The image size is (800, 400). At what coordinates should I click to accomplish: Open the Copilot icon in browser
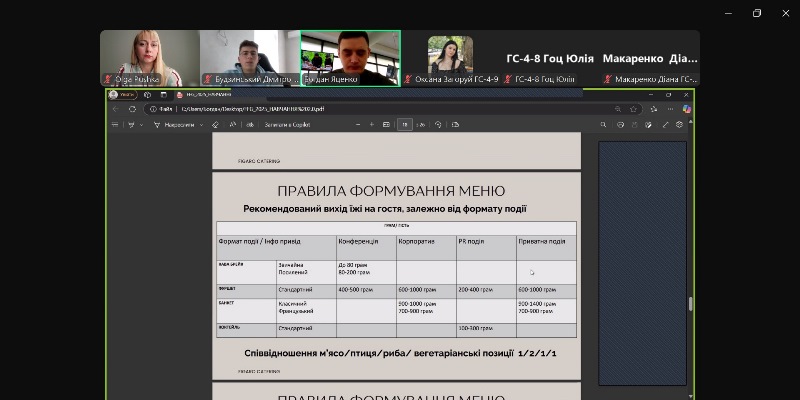tap(686, 109)
